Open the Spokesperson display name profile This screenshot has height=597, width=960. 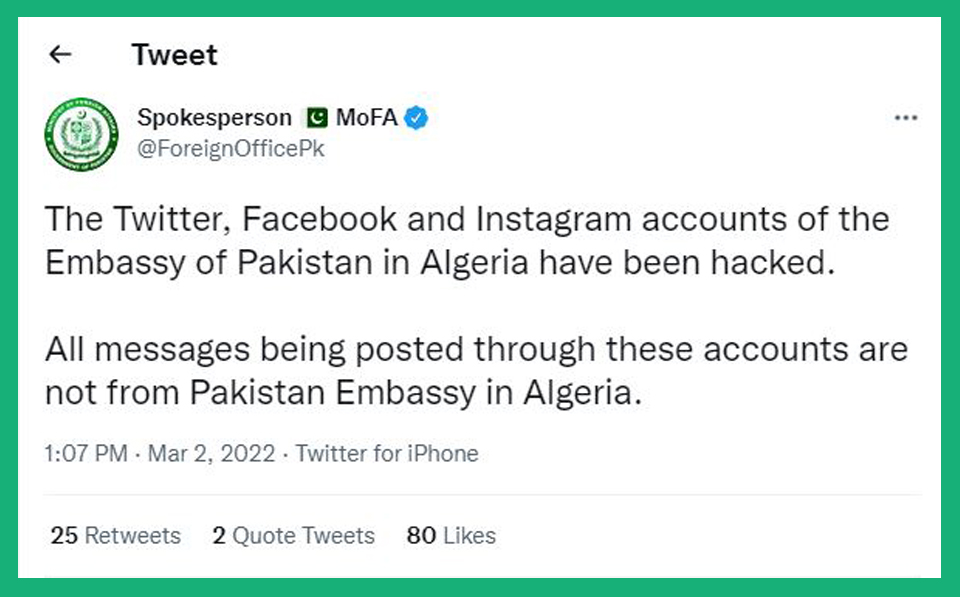pyautogui.click(x=214, y=118)
